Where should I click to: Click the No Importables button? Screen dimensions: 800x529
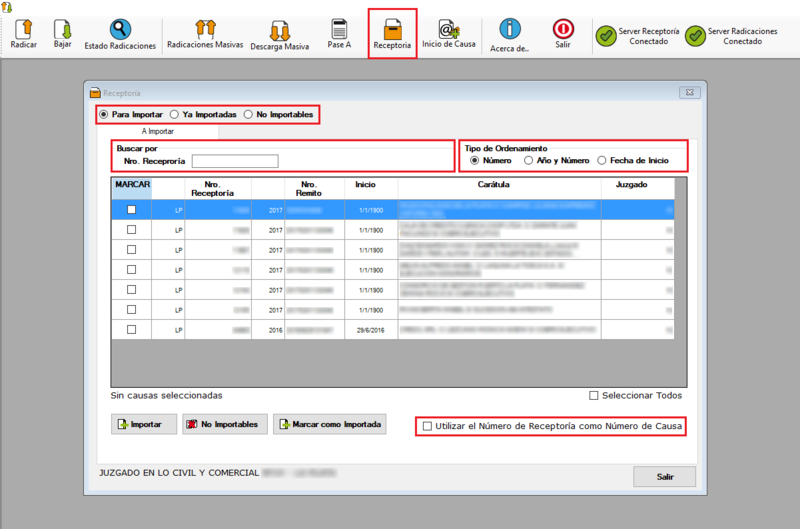tap(225, 424)
